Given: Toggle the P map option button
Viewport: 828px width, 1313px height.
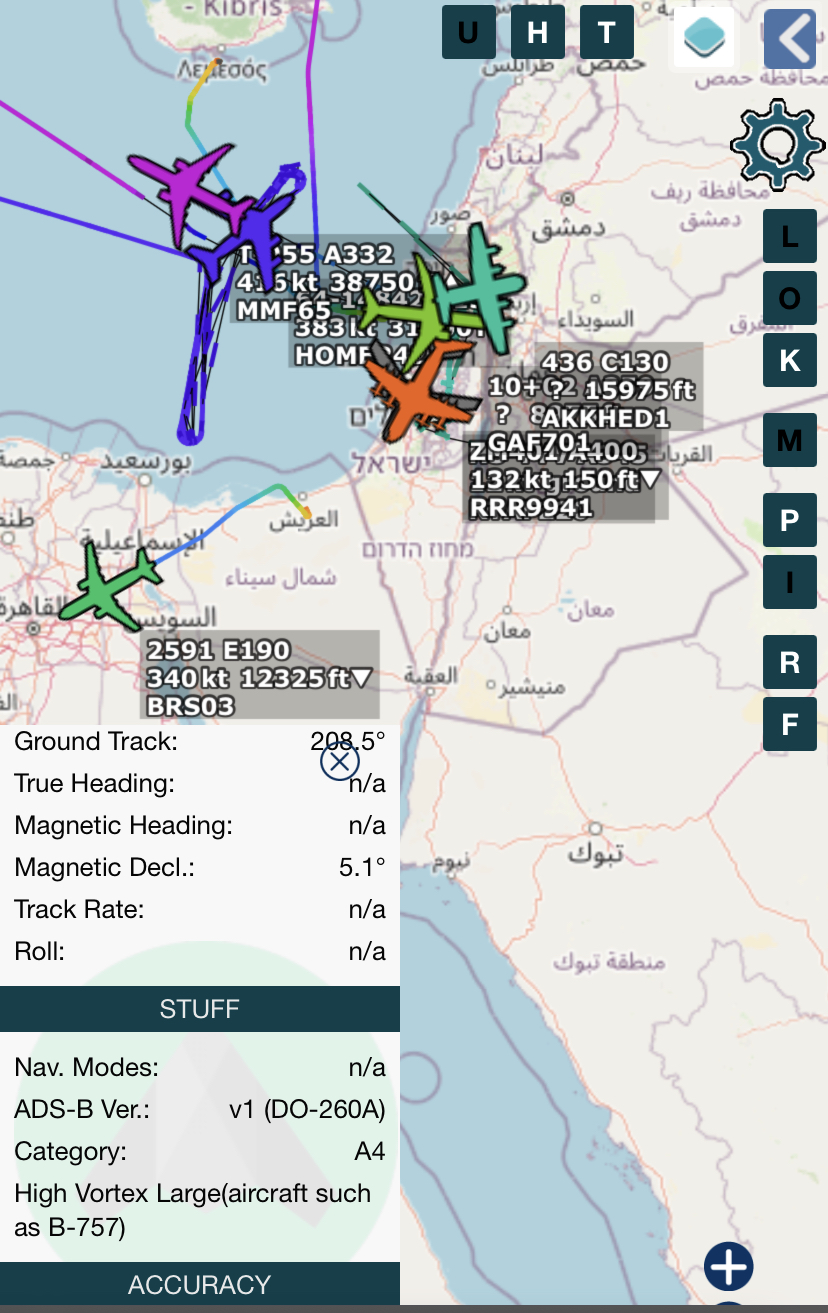Looking at the screenshot, I should click(790, 520).
